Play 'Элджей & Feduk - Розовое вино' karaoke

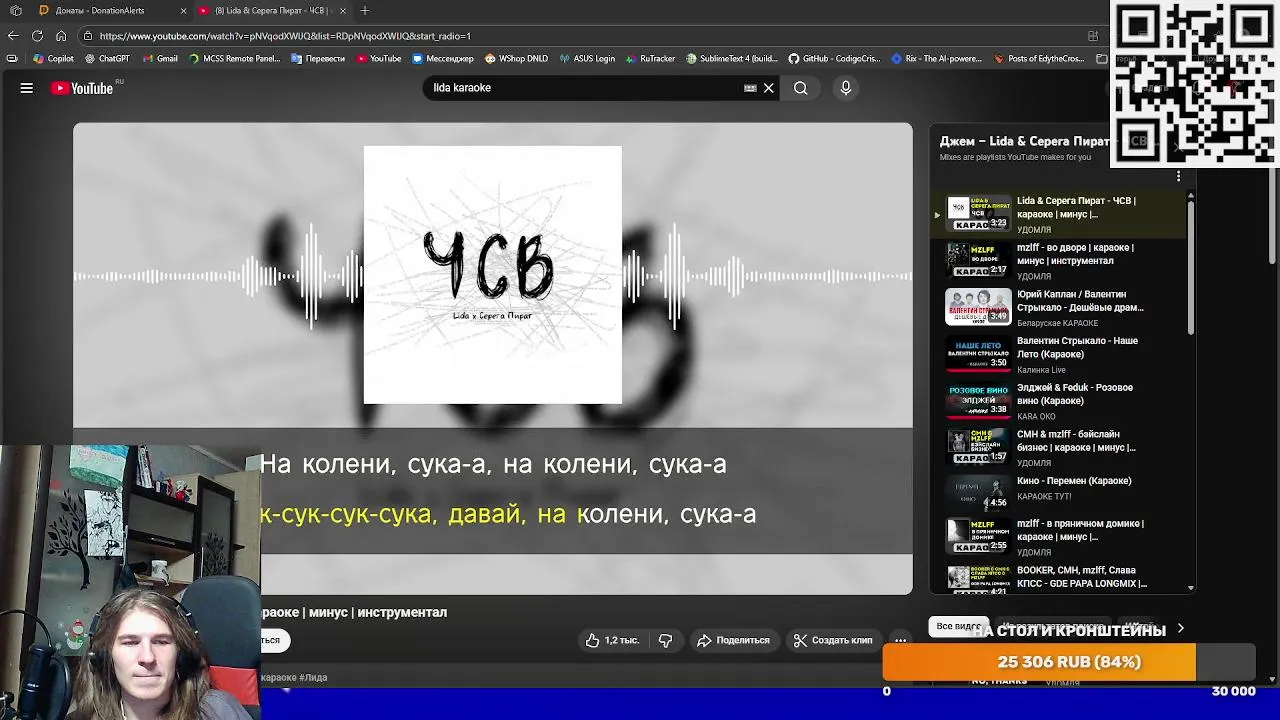tap(1065, 401)
